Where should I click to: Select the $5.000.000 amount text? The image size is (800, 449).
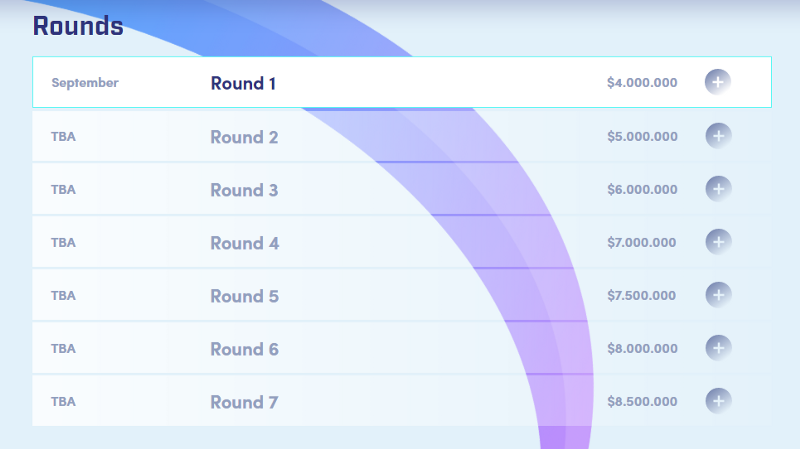click(x=642, y=137)
